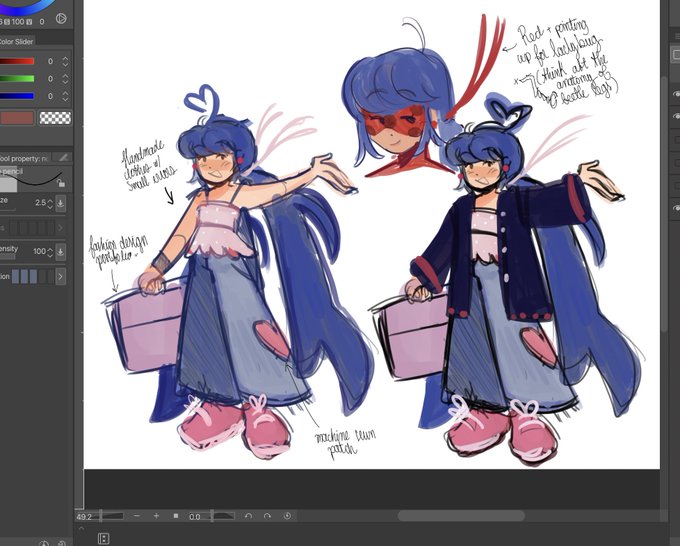Set level with the blue indicator blocks
The width and height of the screenshot is (680, 546).
tap(33, 276)
